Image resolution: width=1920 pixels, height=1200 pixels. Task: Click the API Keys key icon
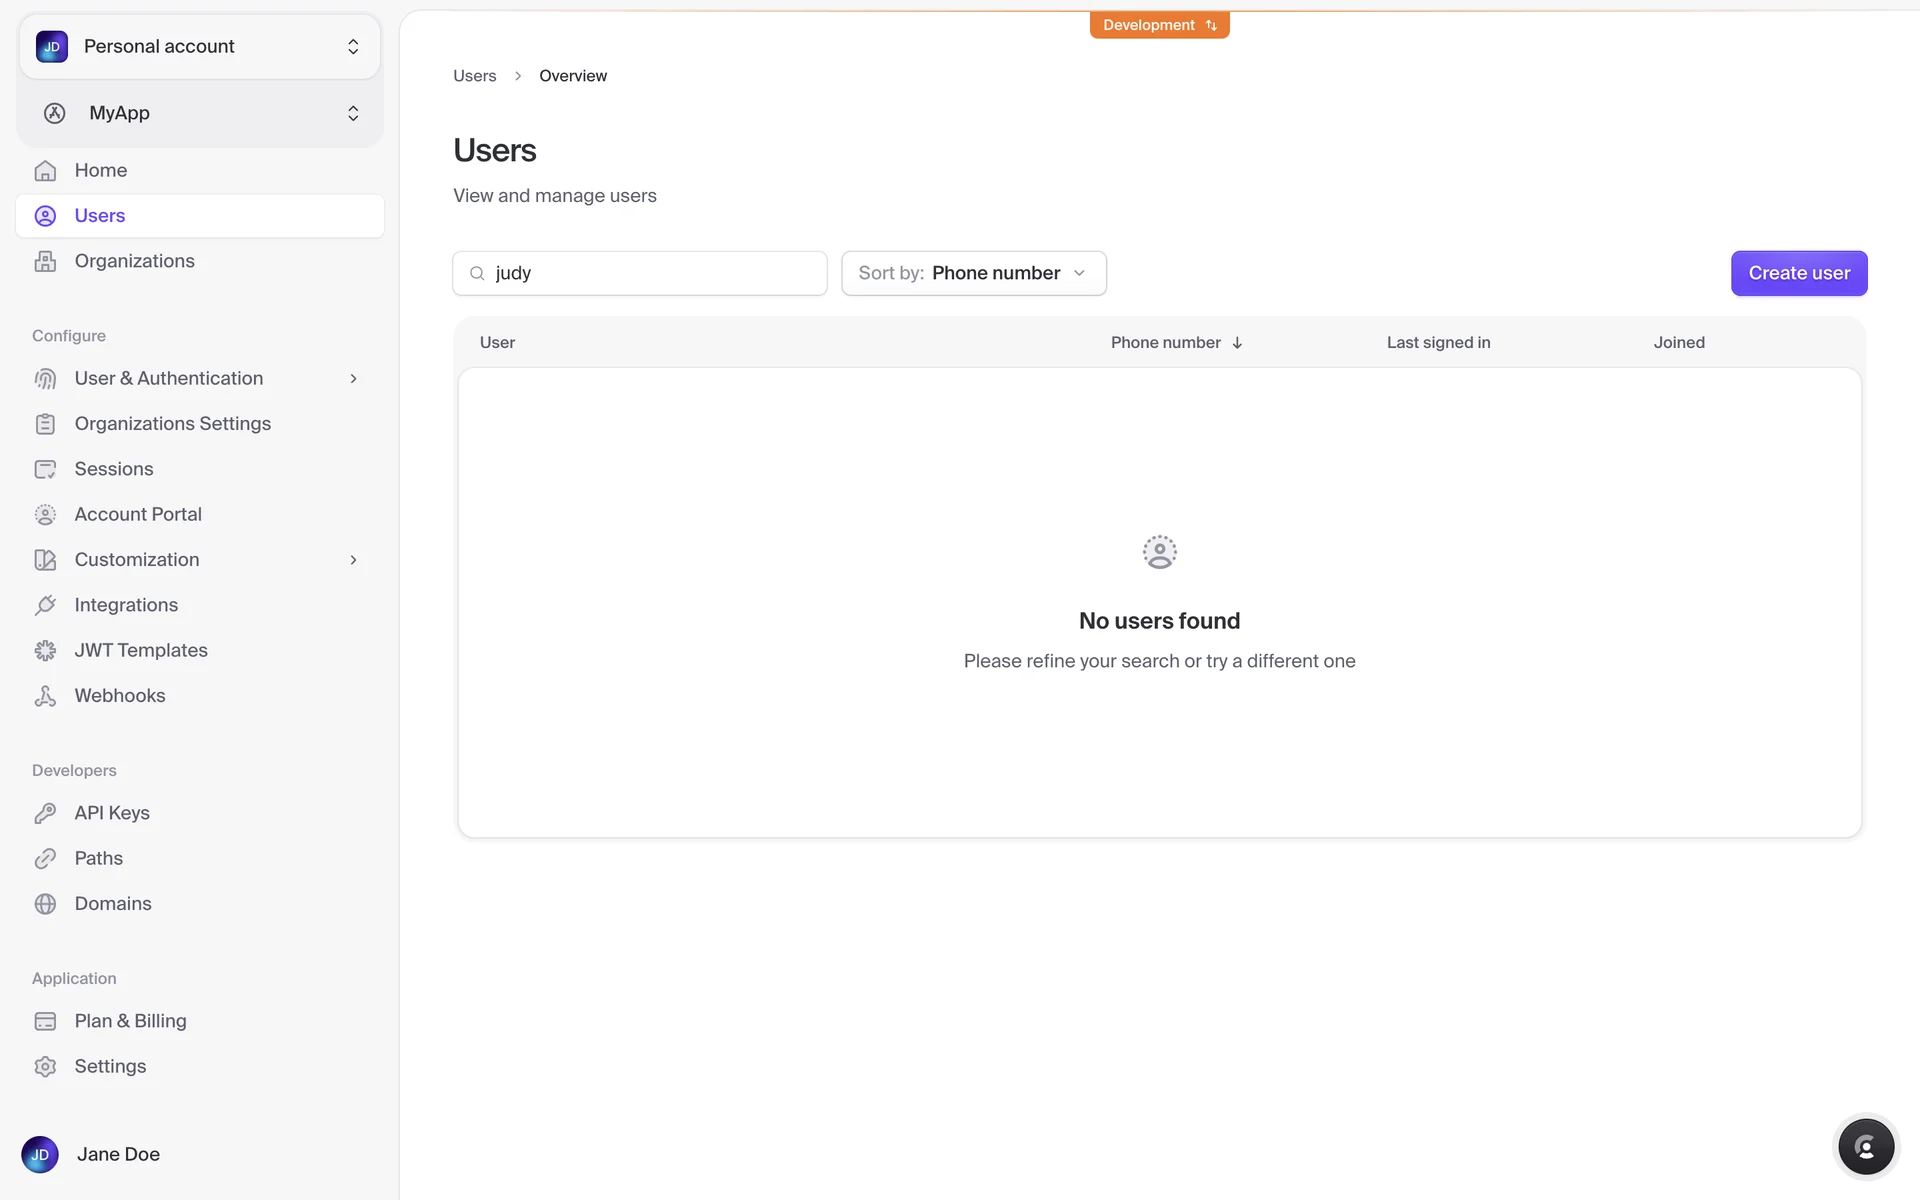click(x=45, y=813)
